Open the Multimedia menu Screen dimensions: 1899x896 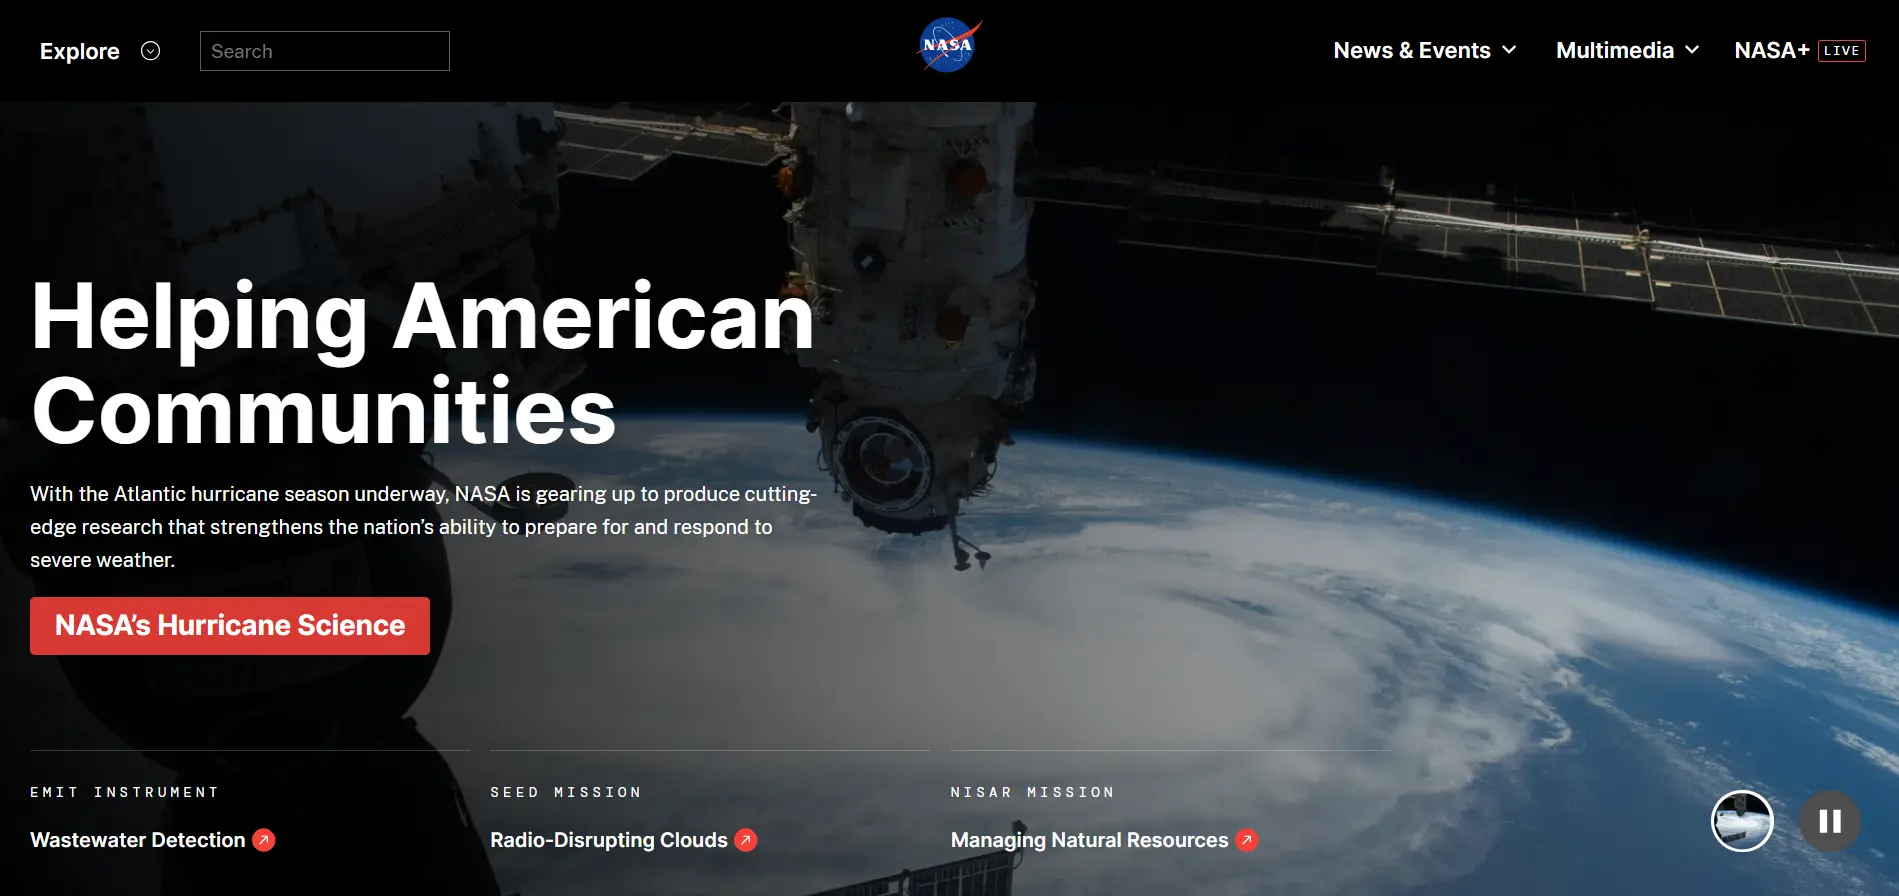(1615, 50)
